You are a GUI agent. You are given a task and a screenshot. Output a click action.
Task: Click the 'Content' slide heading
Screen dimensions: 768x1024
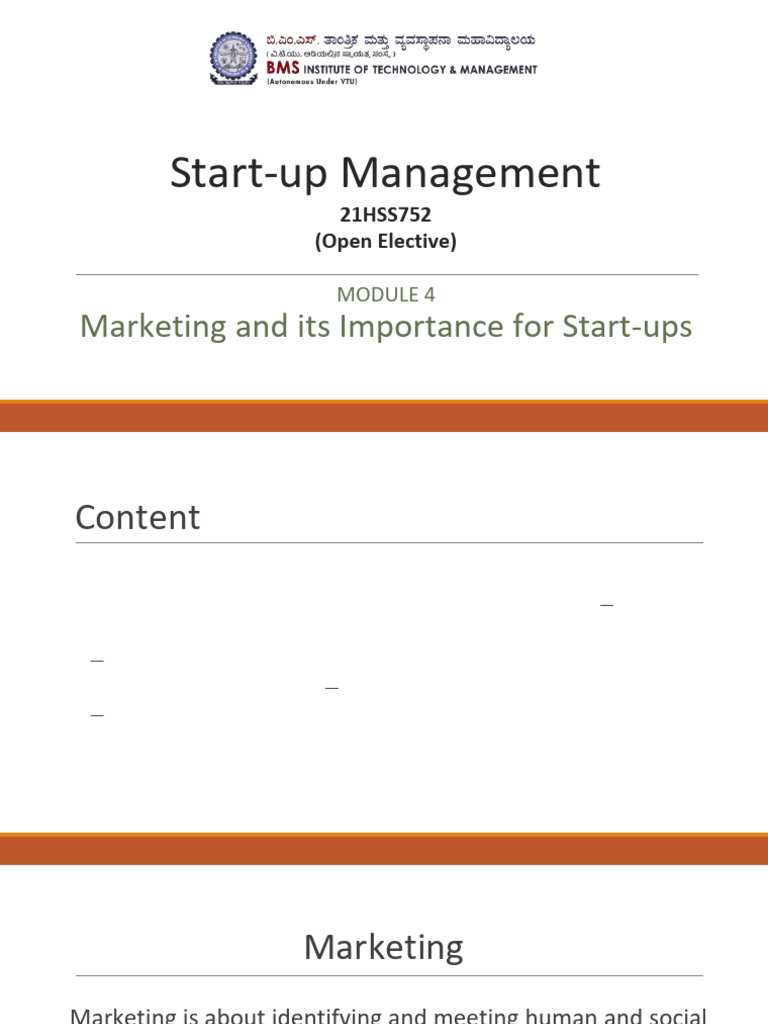[138, 518]
